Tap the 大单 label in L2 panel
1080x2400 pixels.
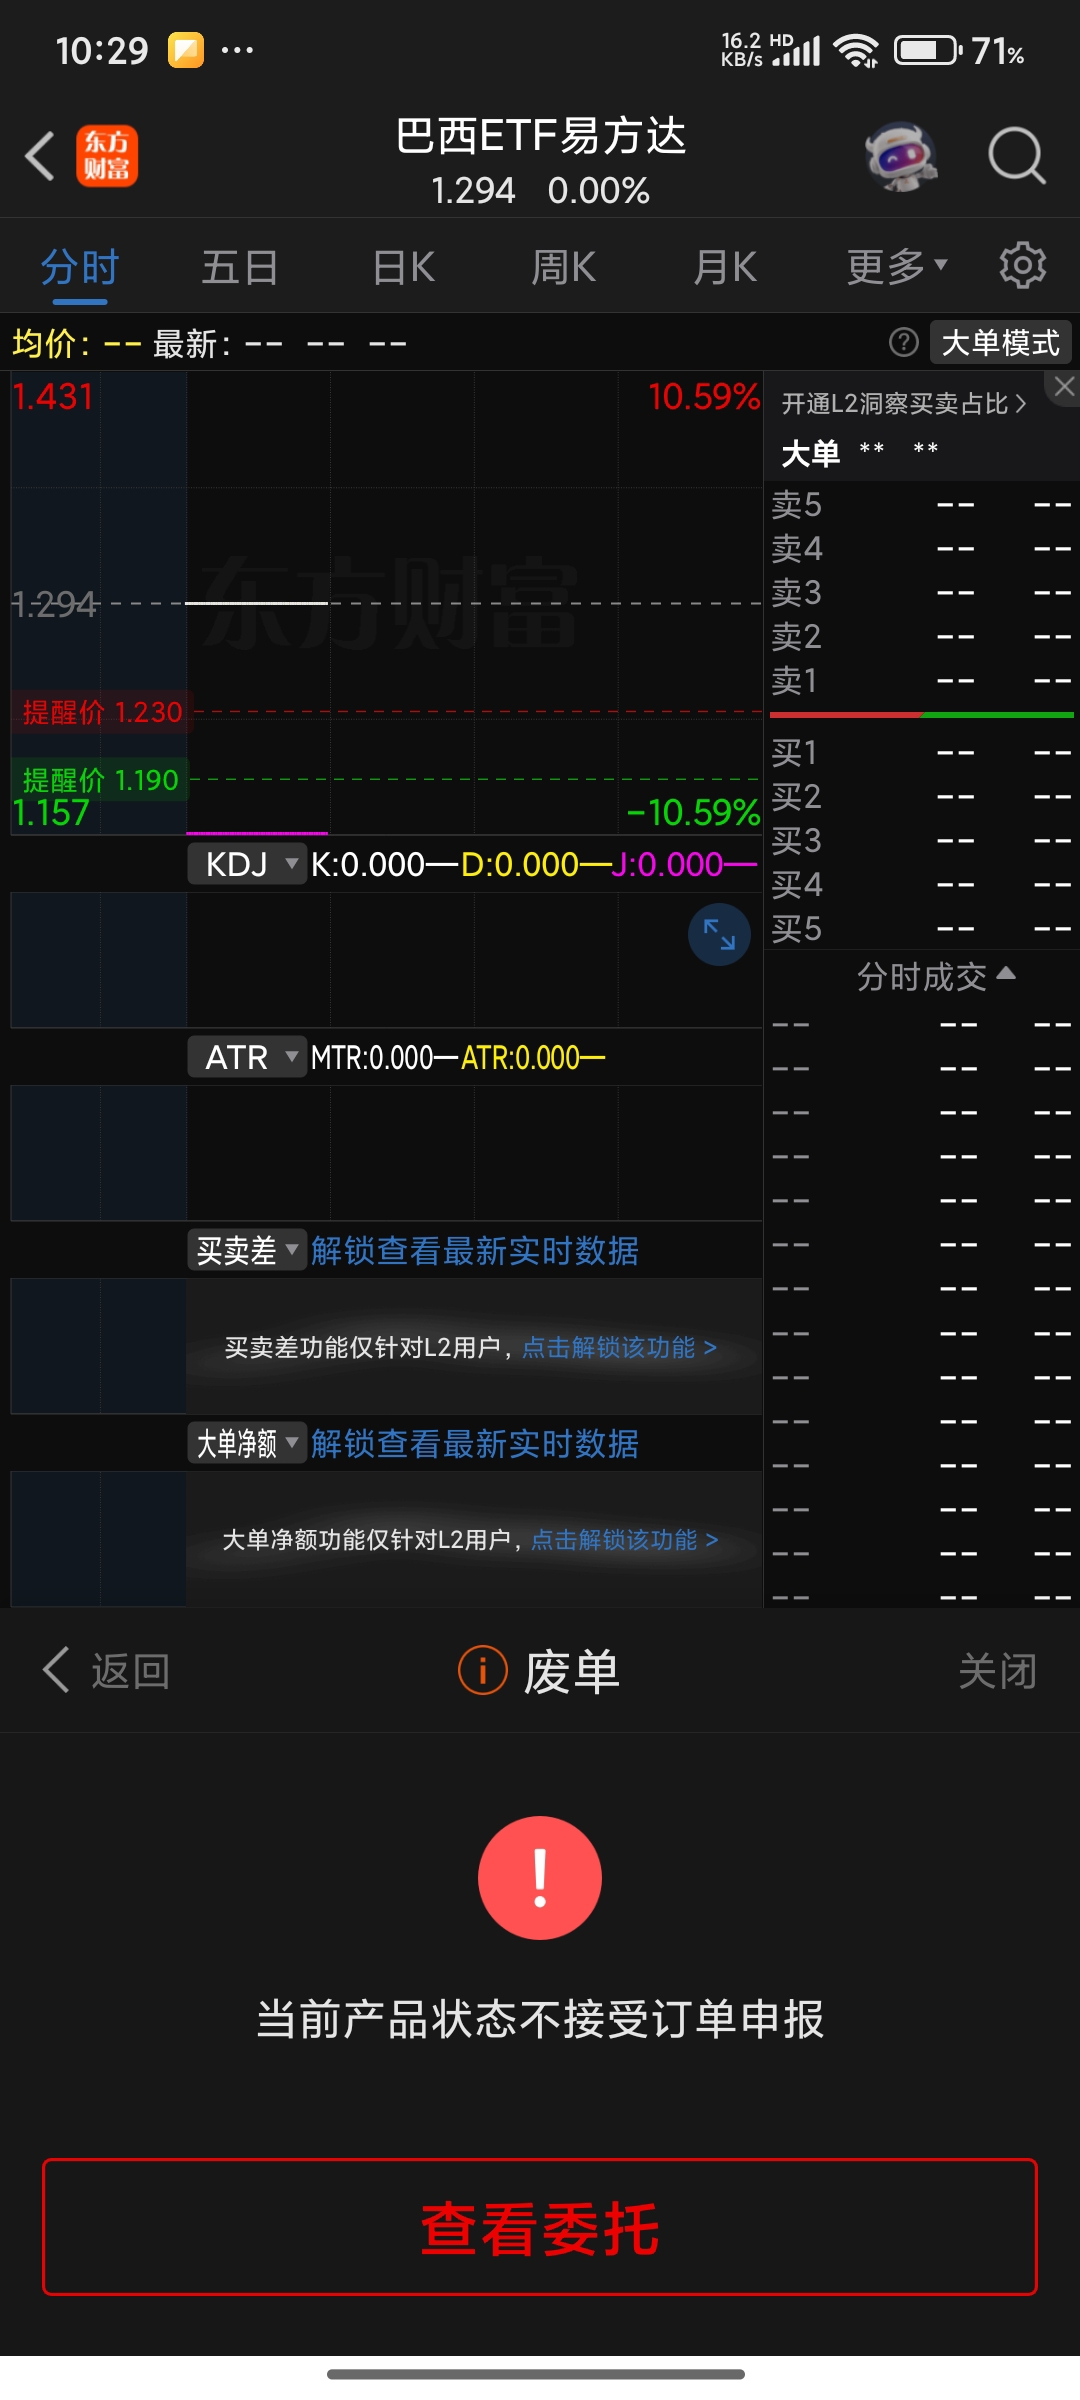point(810,453)
